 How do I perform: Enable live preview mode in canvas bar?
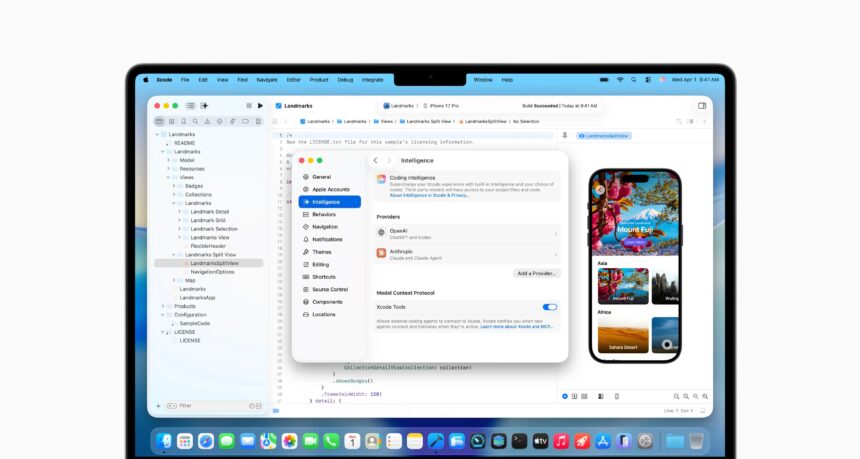(x=564, y=396)
